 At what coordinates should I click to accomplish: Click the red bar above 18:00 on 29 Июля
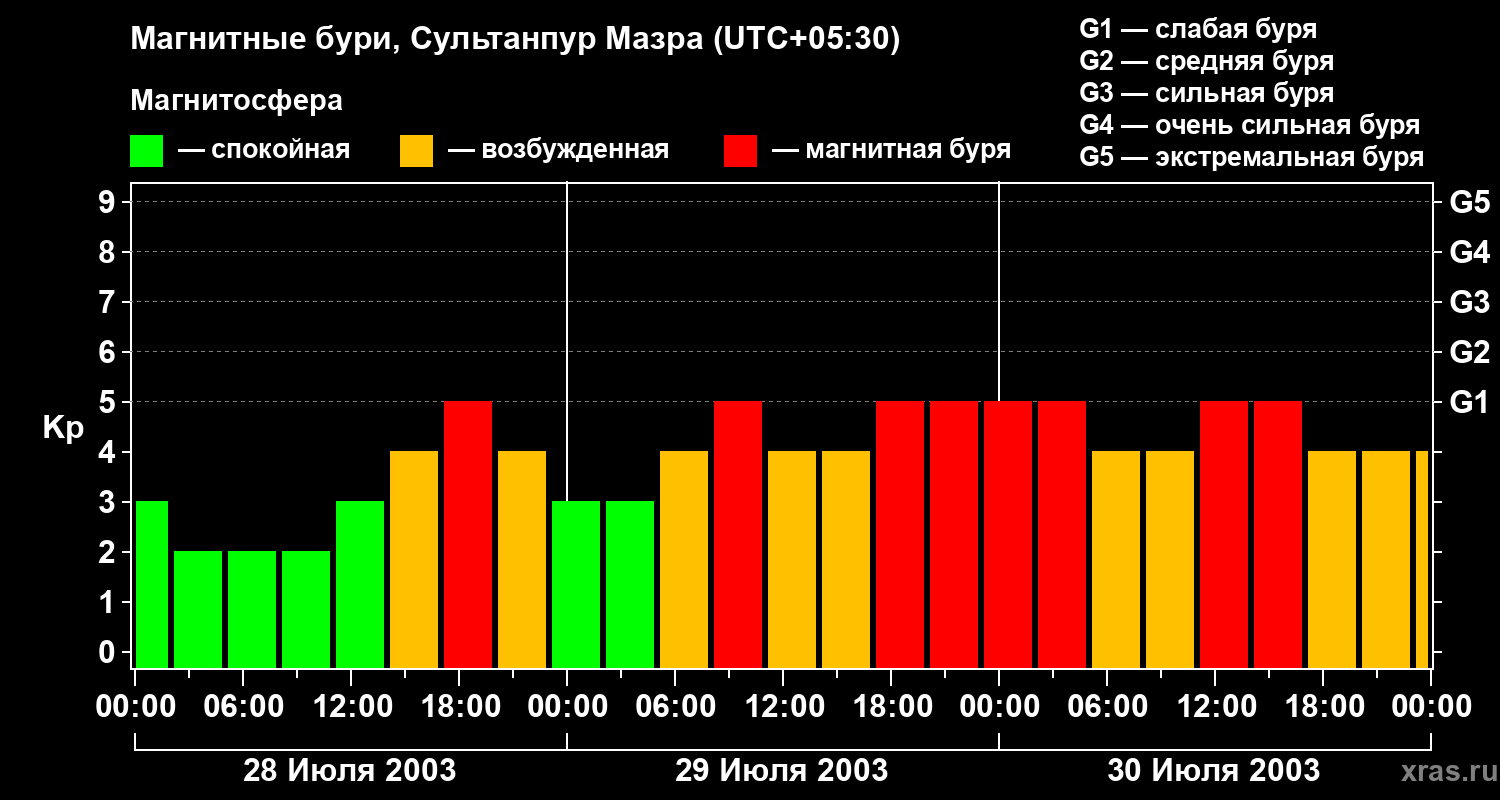click(x=900, y=535)
